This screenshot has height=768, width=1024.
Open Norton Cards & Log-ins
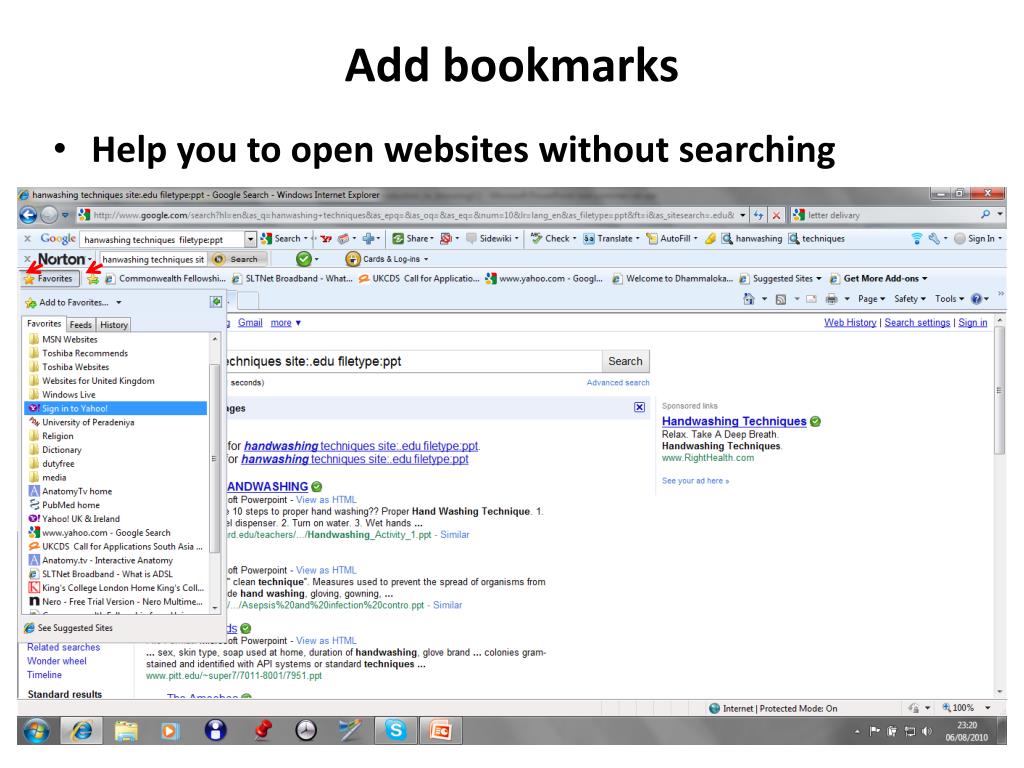coord(387,259)
